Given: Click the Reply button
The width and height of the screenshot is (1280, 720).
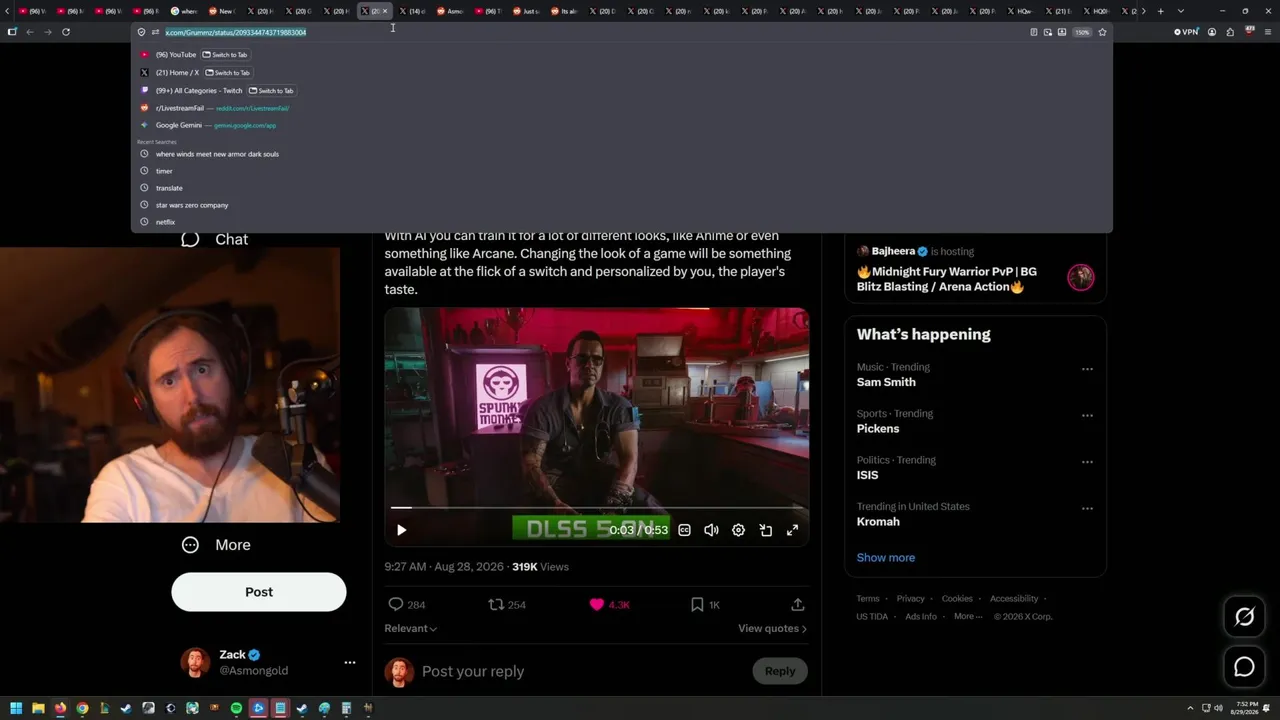Looking at the screenshot, I should [780, 671].
